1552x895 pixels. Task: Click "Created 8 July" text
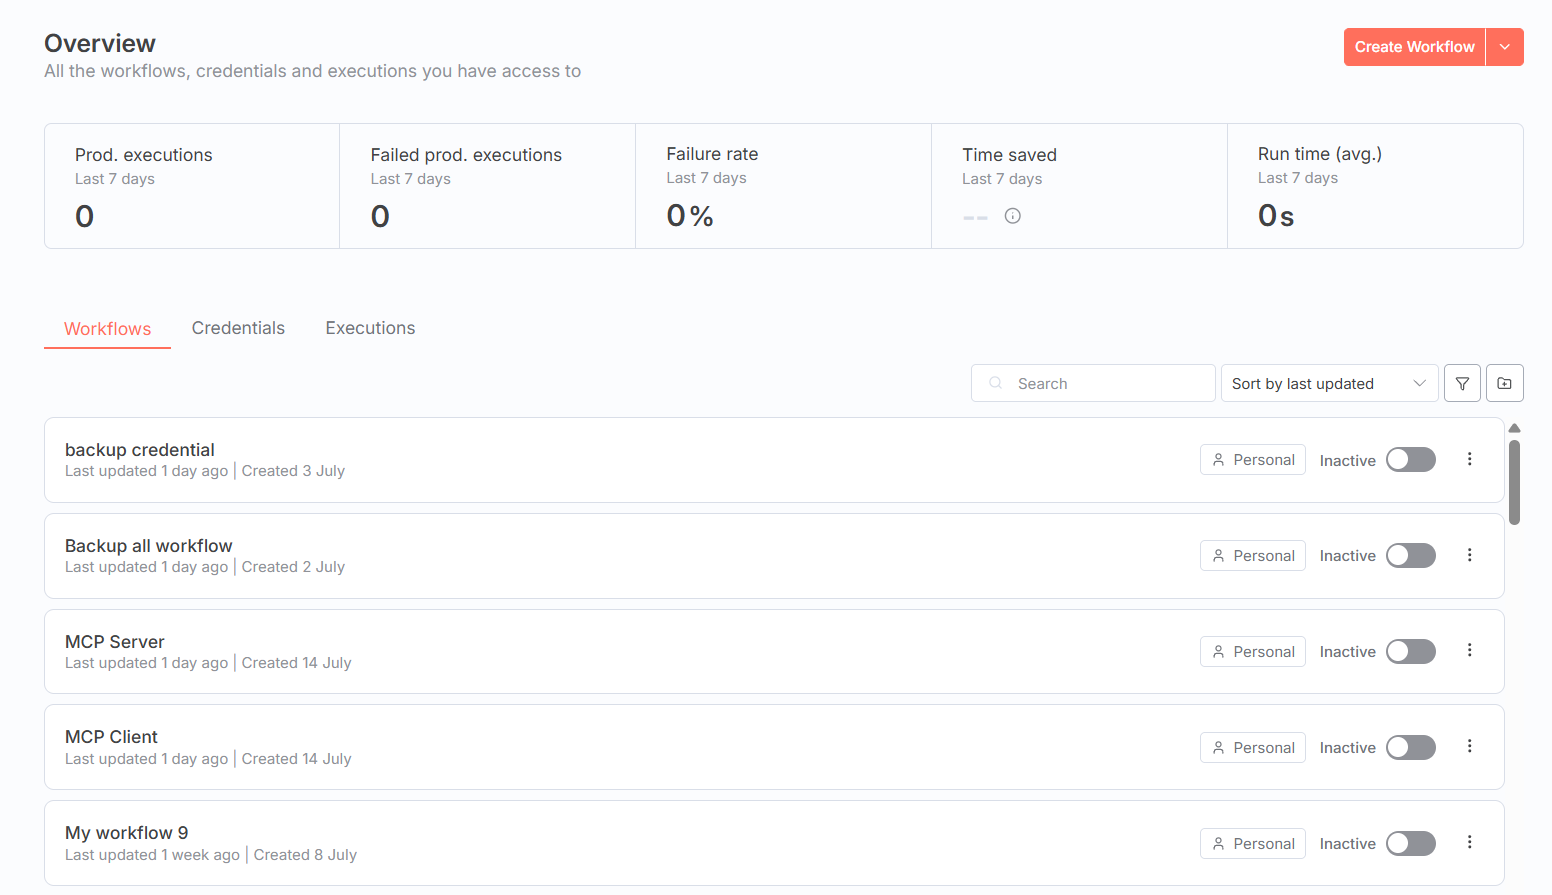point(305,855)
